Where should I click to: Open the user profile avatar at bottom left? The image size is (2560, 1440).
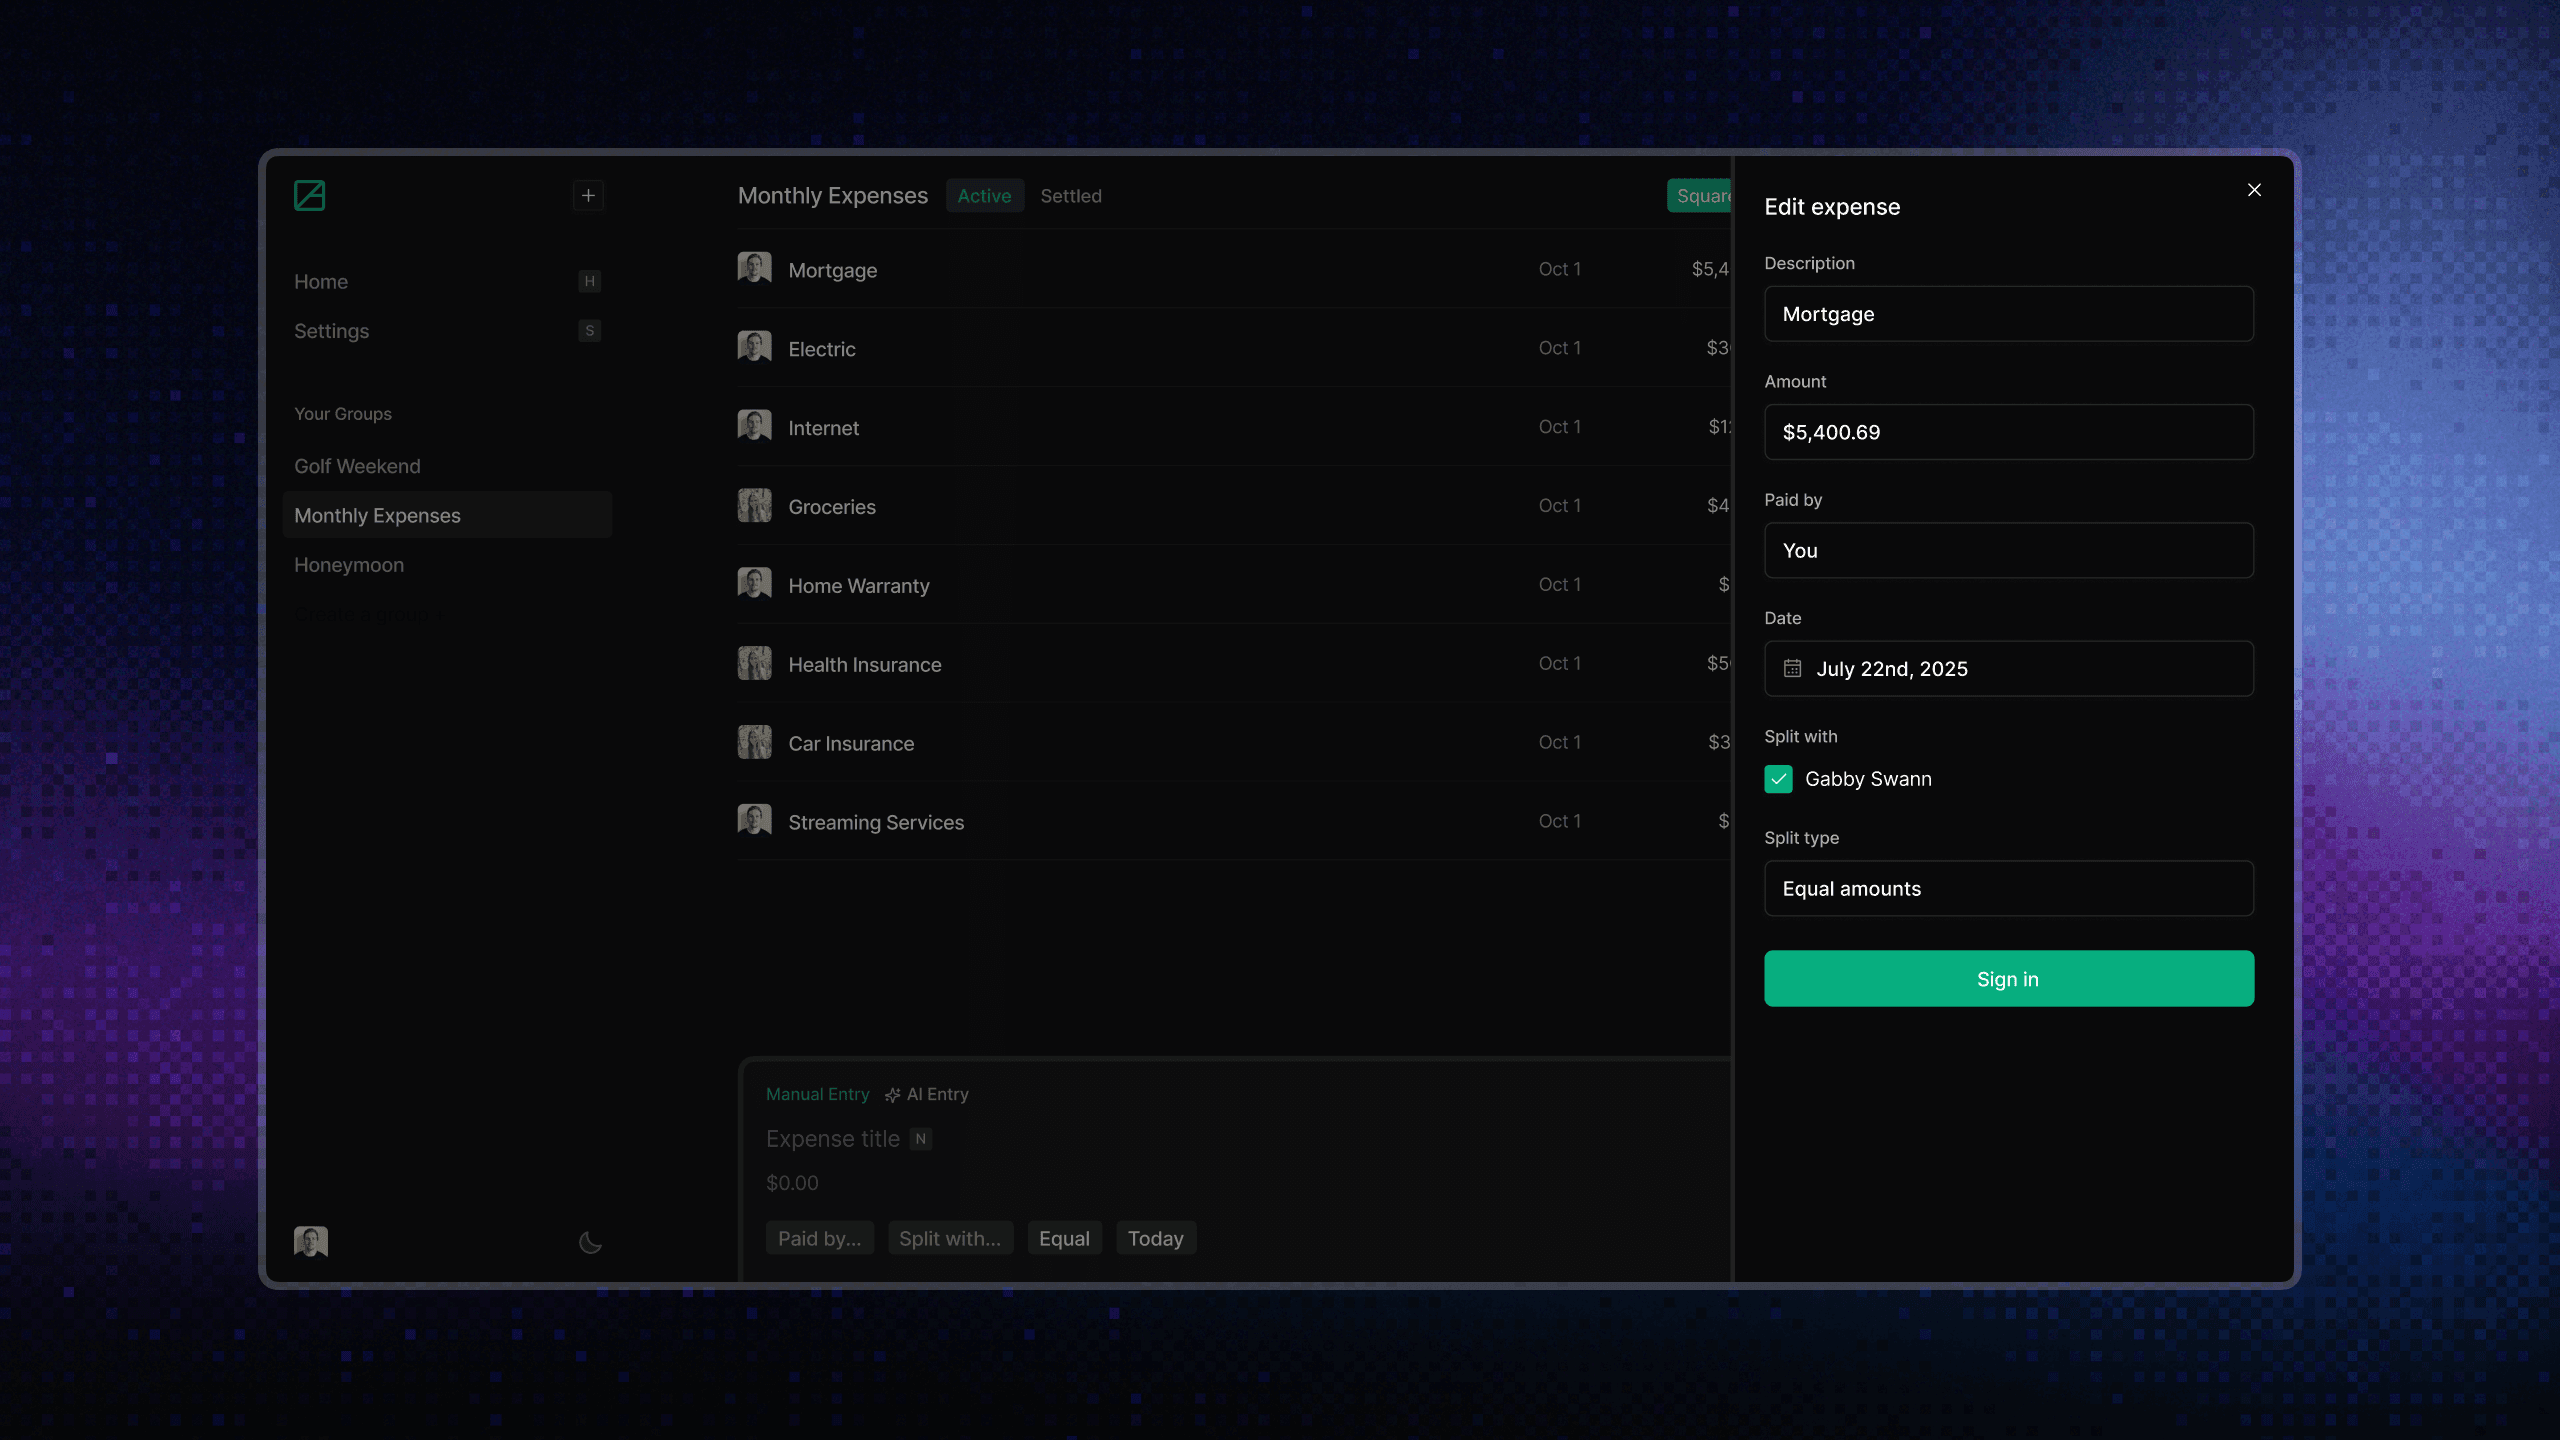click(x=311, y=1241)
